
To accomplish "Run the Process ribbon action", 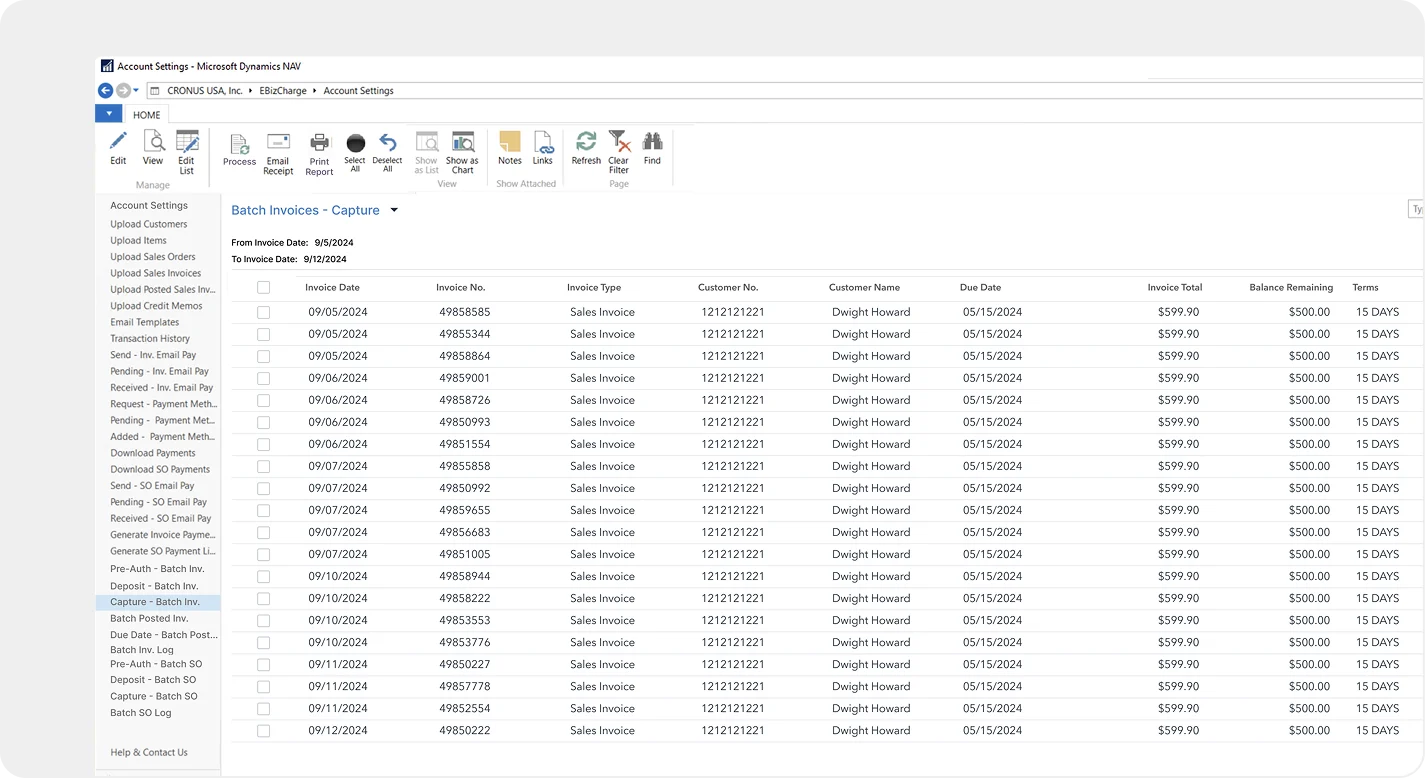I will click(239, 144).
